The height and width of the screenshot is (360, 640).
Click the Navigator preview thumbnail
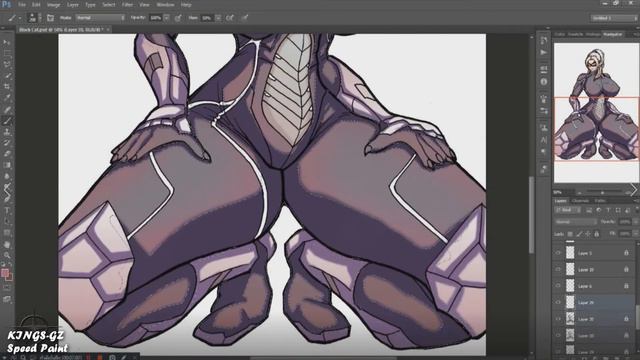596,113
